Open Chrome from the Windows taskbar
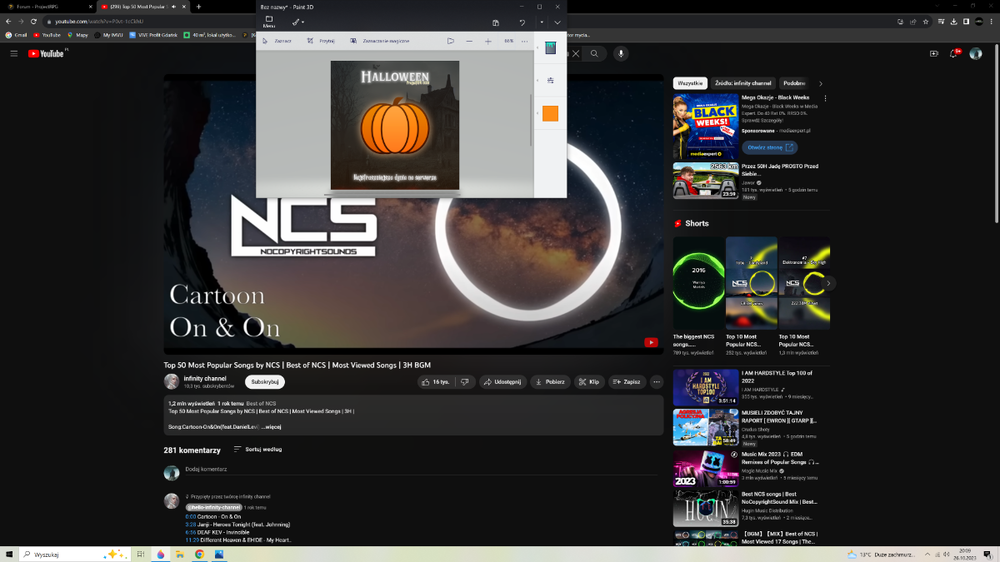The width and height of the screenshot is (1000, 562). (x=200, y=554)
